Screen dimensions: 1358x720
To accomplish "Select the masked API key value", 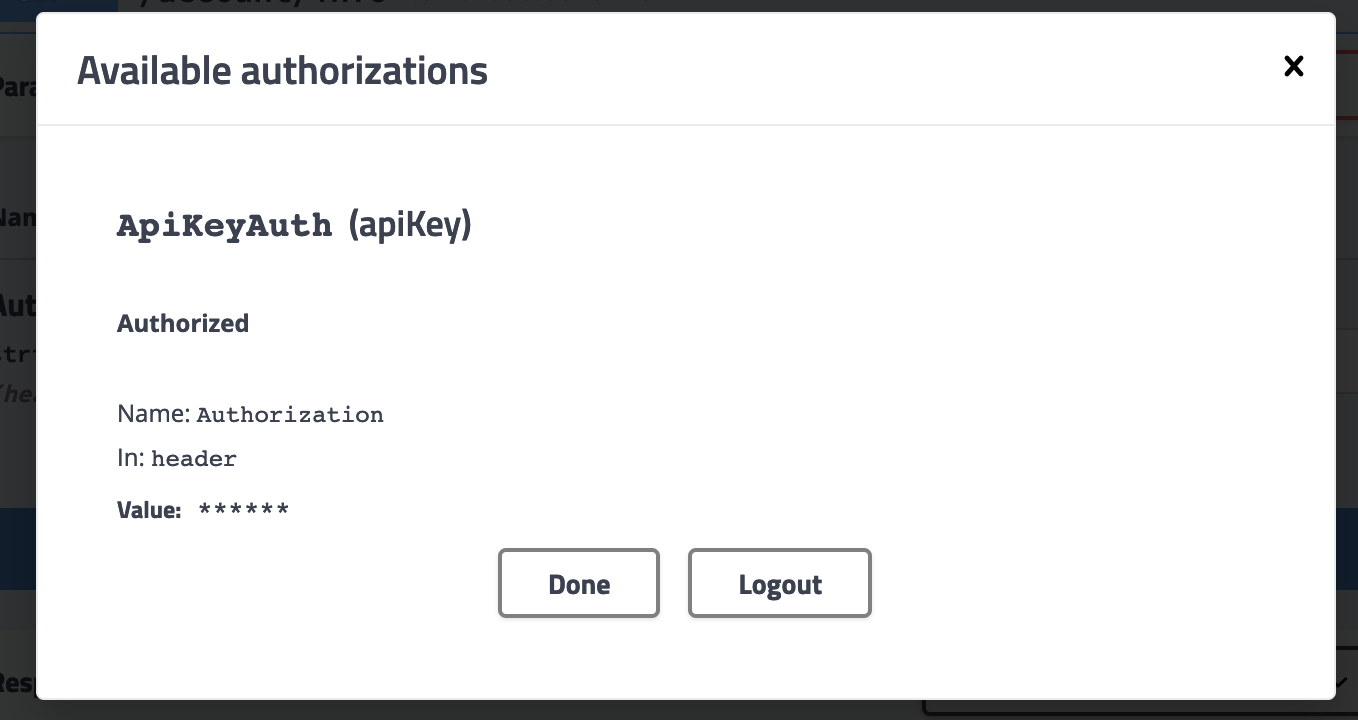I will point(243,510).
